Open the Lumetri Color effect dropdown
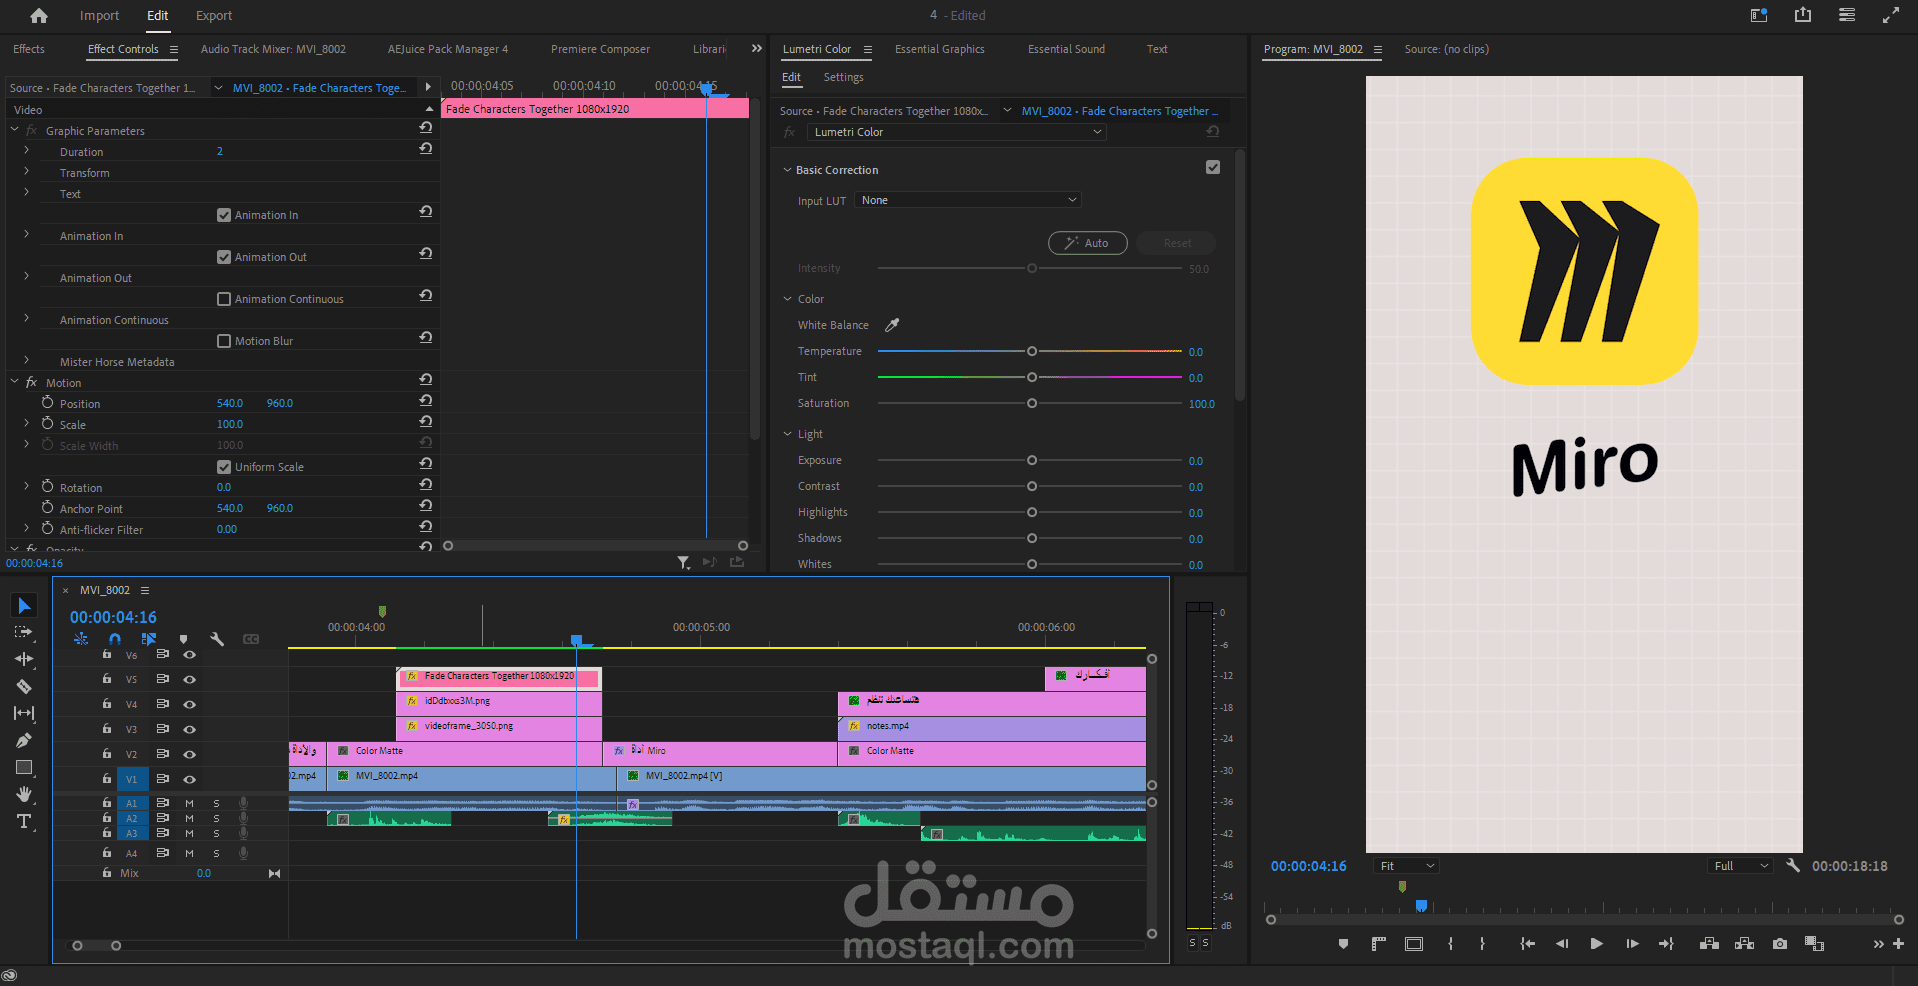1918x986 pixels. tap(957, 132)
